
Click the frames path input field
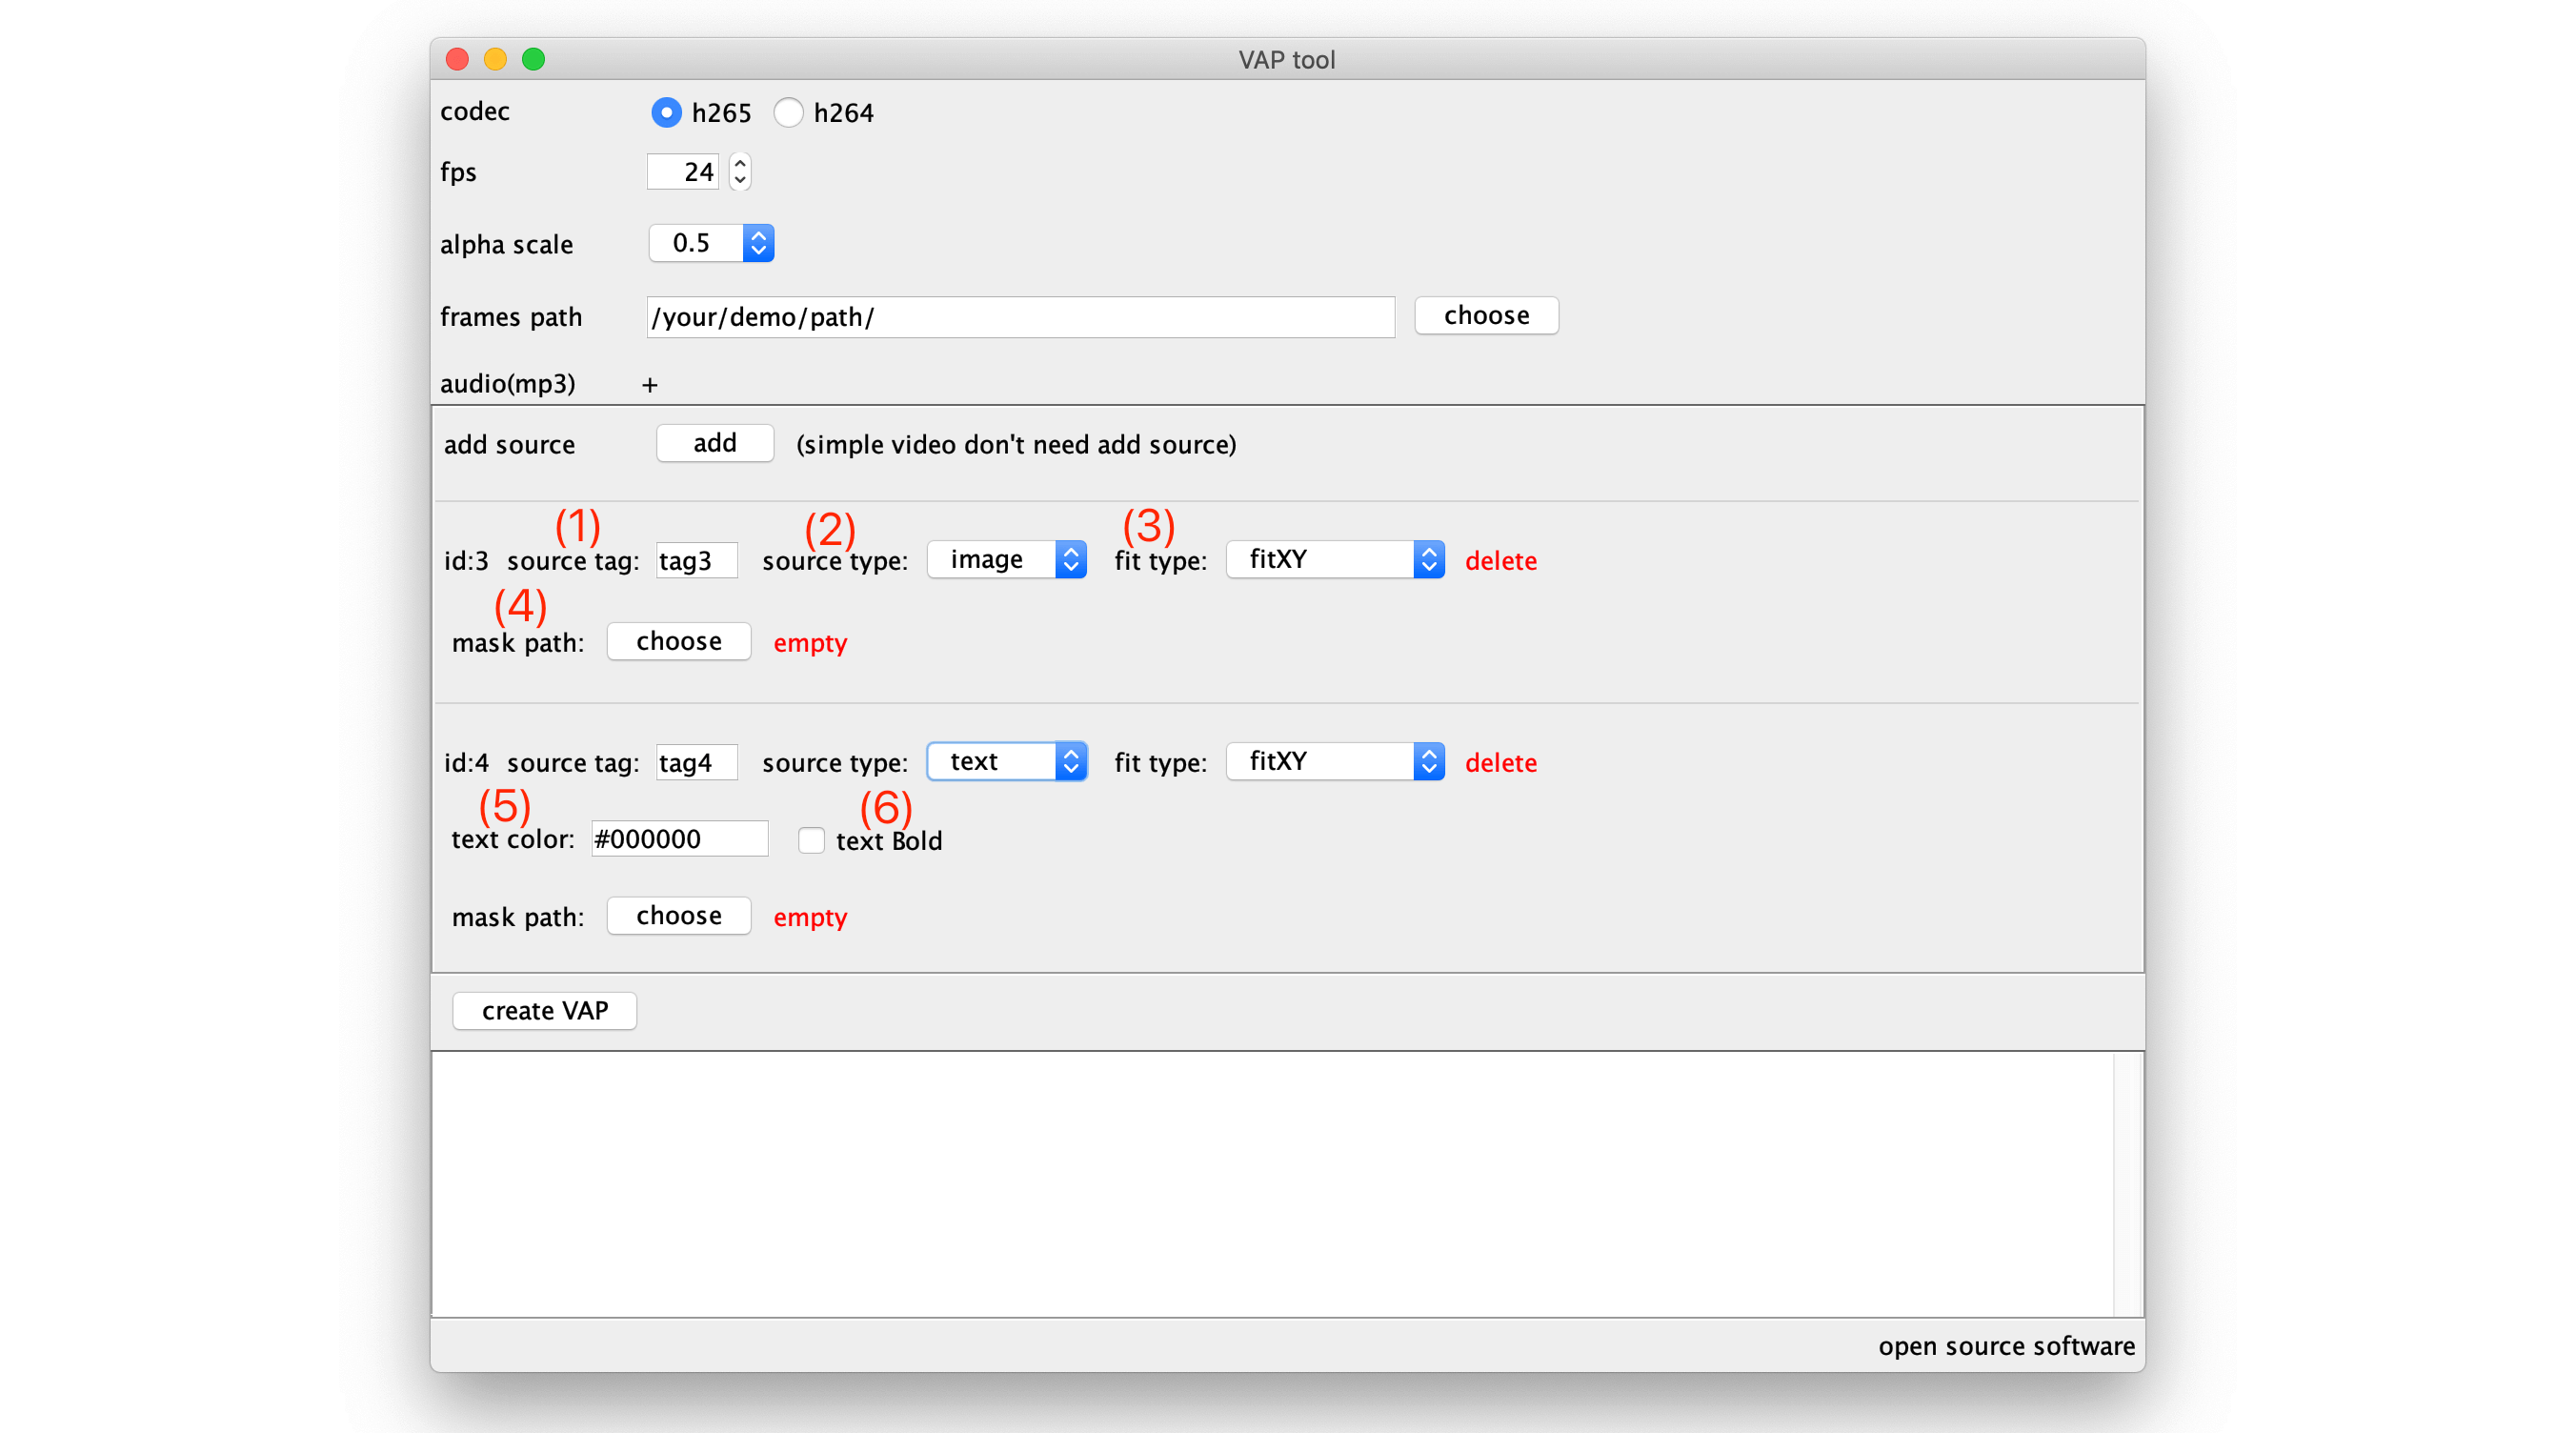click(x=1020, y=317)
